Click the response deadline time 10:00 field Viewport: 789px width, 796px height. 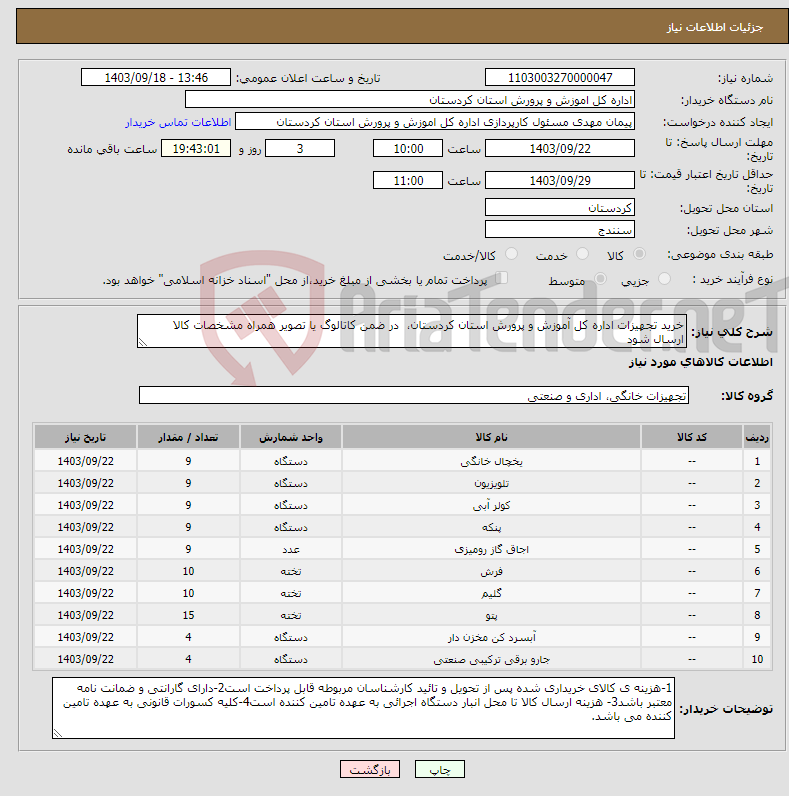408,148
